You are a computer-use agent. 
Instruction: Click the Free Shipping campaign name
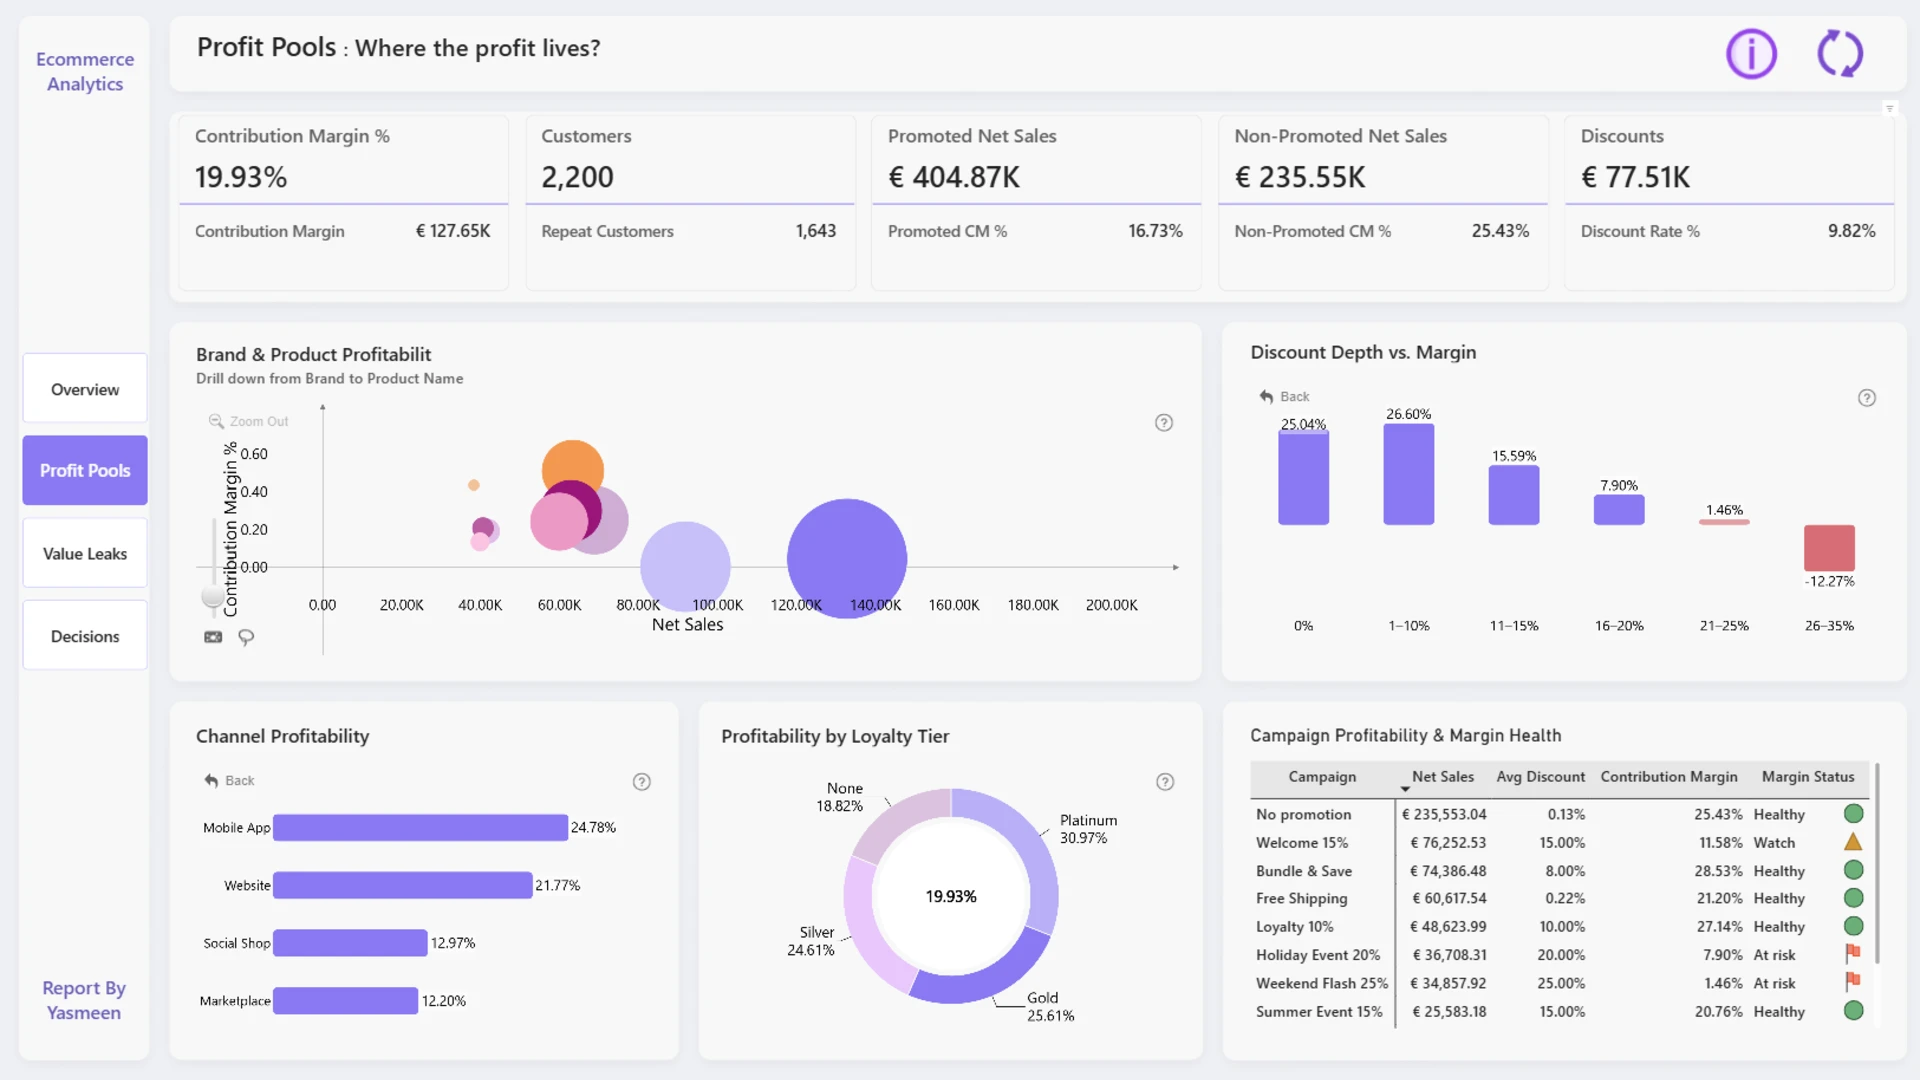point(1301,899)
